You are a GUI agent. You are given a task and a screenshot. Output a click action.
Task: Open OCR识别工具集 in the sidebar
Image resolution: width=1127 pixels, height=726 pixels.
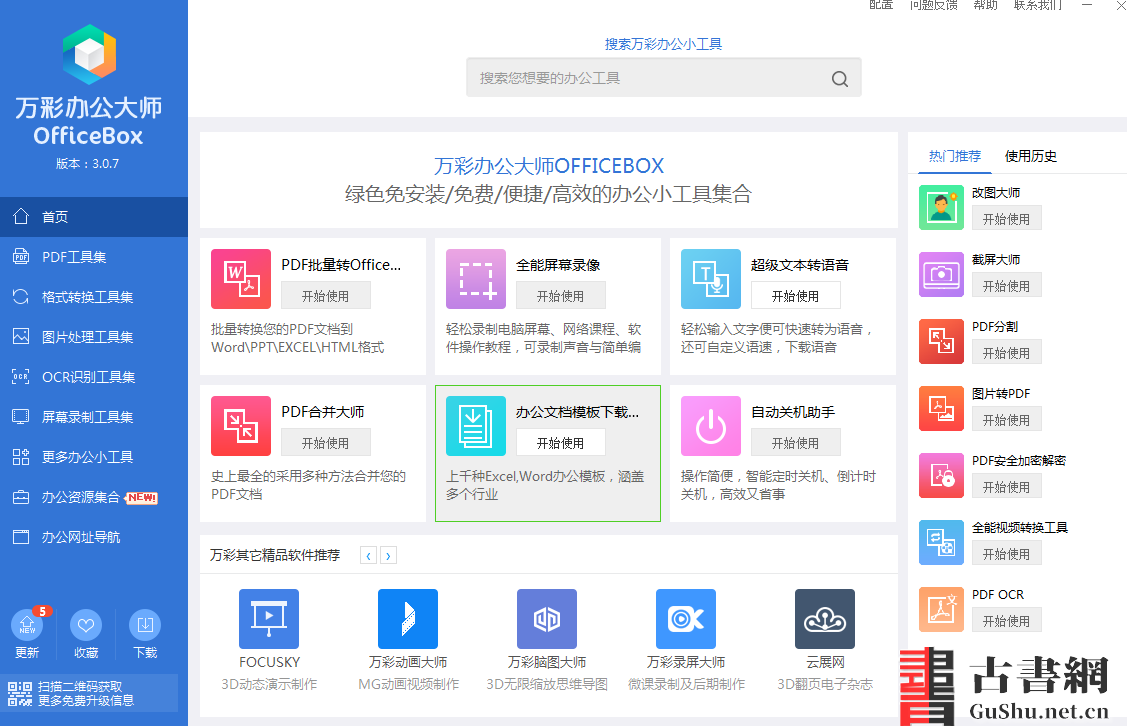(x=94, y=377)
